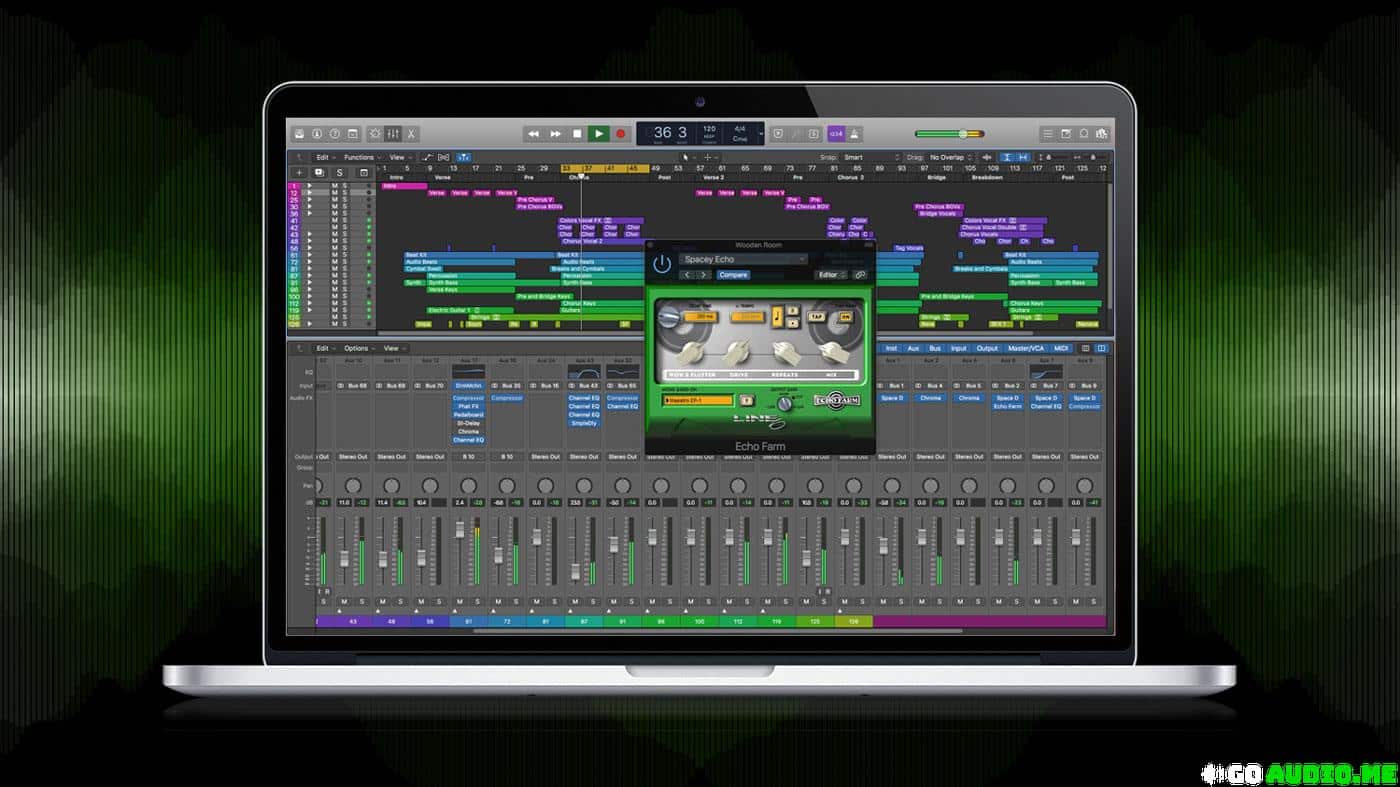Click the Echo Farm model select field

[698, 400]
